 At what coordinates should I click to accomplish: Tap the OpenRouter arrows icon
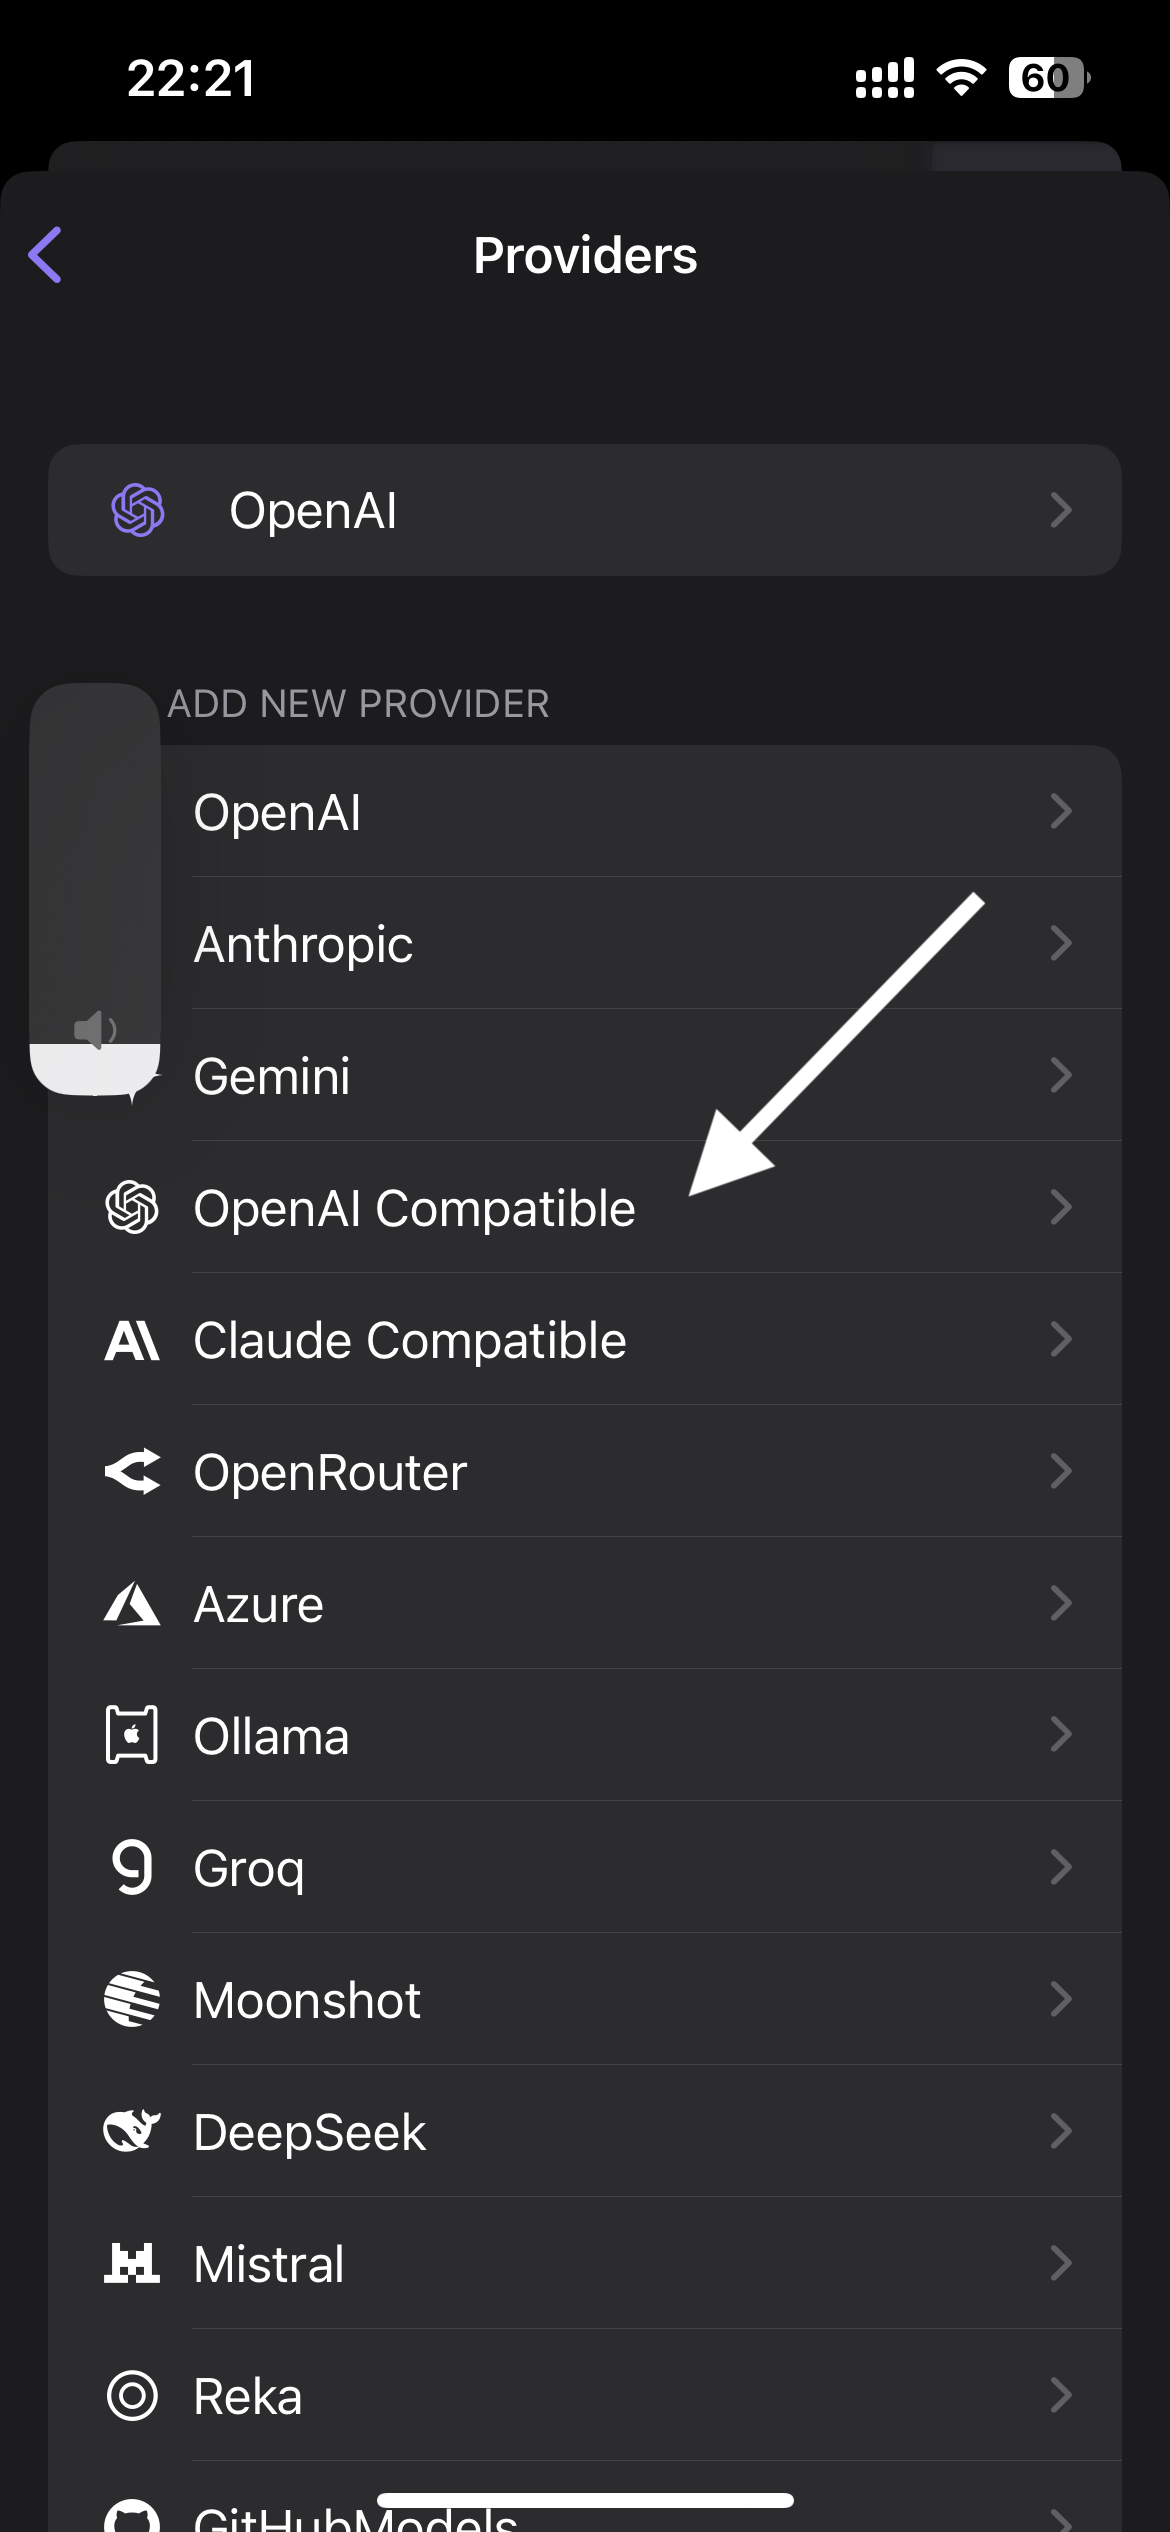[132, 1472]
